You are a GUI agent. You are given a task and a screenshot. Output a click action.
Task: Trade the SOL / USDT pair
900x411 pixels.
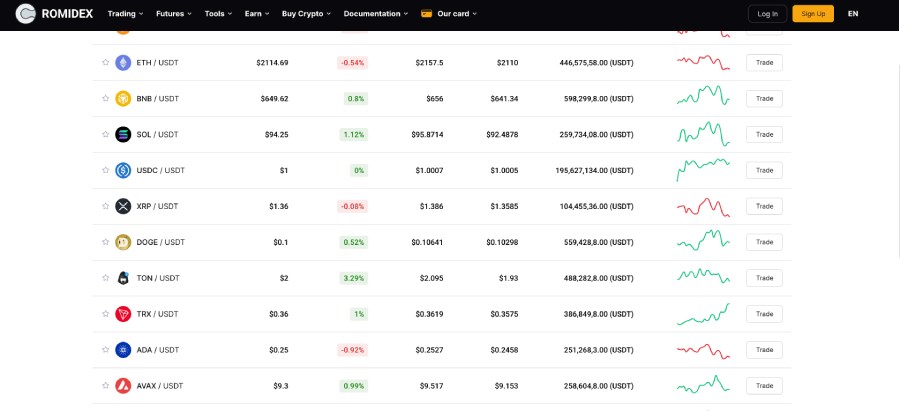764,134
